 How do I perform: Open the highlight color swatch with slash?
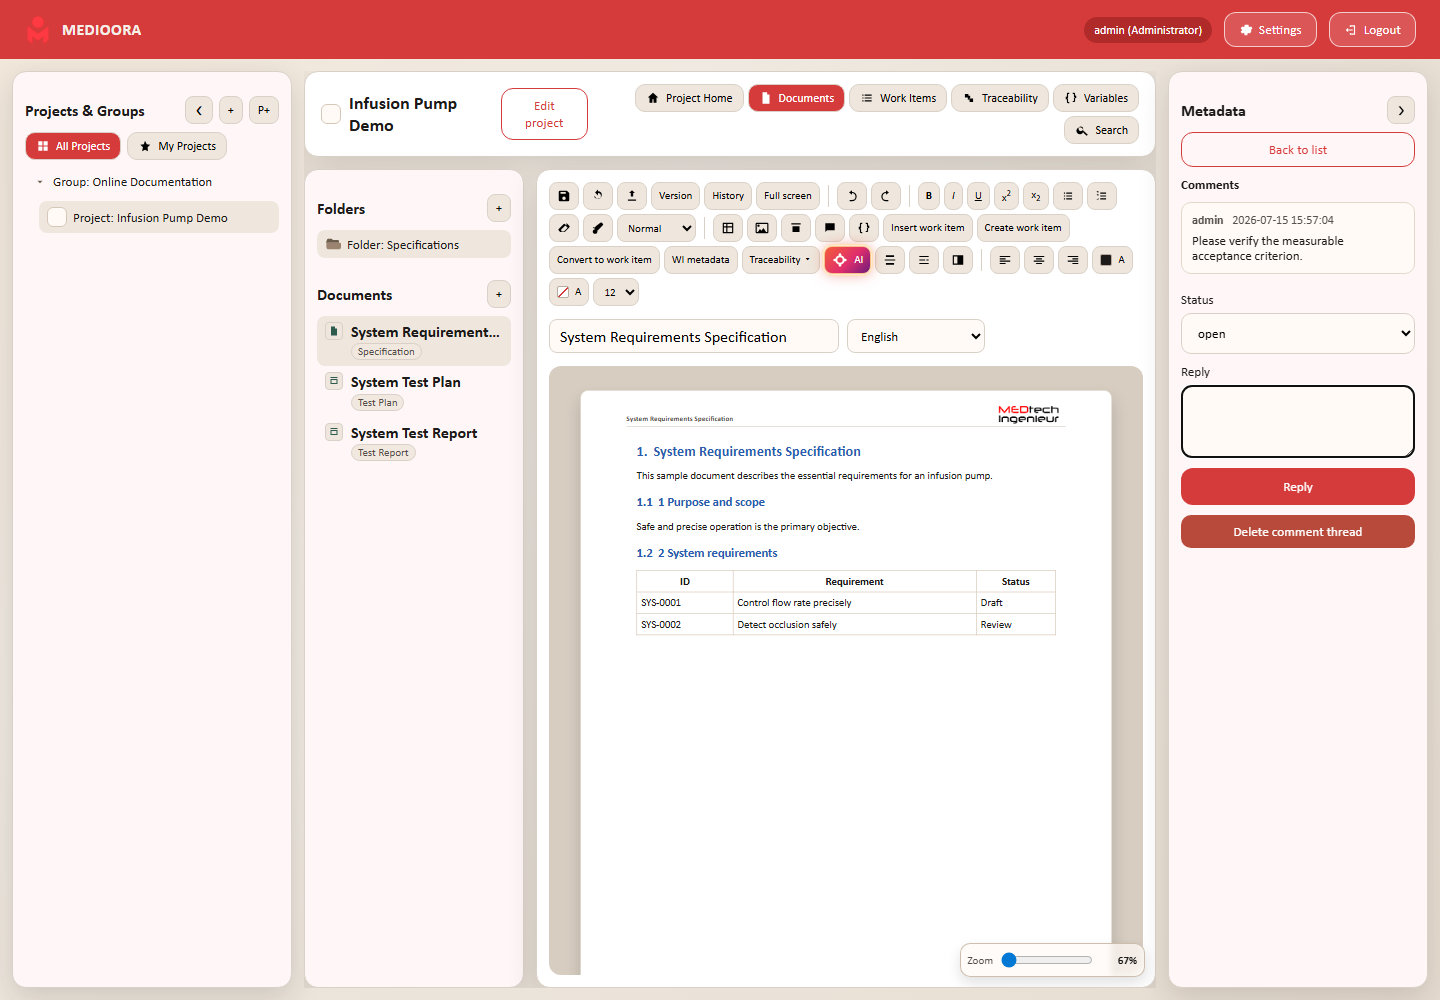[x=569, y=292]
